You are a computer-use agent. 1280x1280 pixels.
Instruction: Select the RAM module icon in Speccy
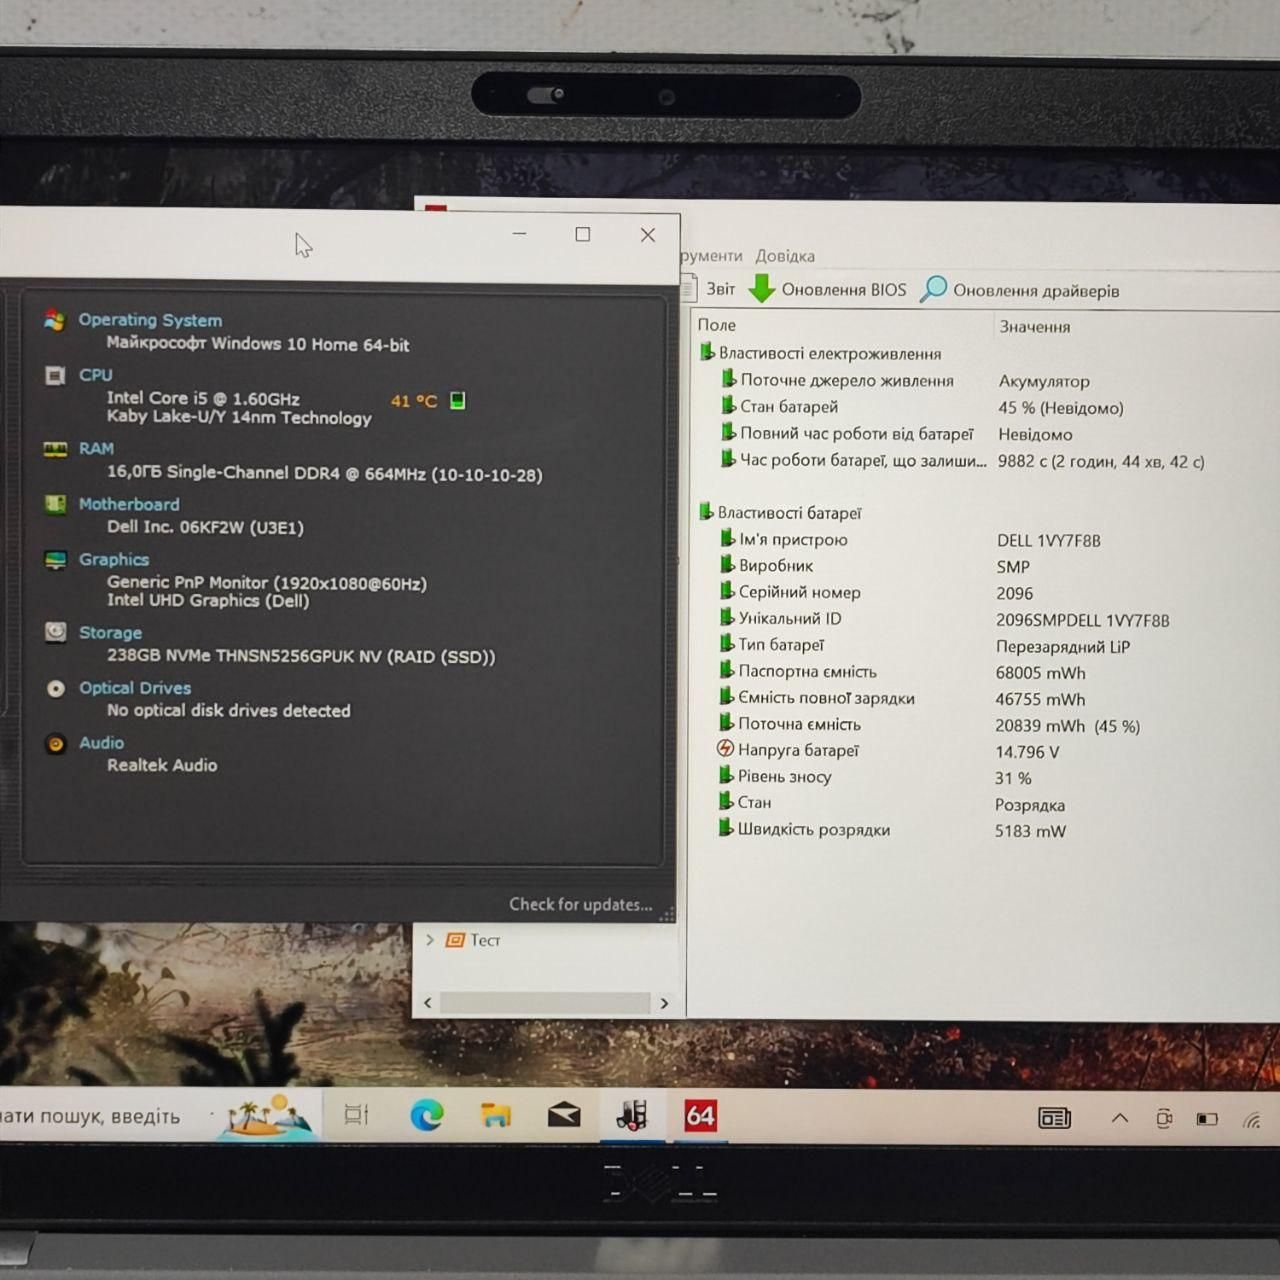pos(55,449)
